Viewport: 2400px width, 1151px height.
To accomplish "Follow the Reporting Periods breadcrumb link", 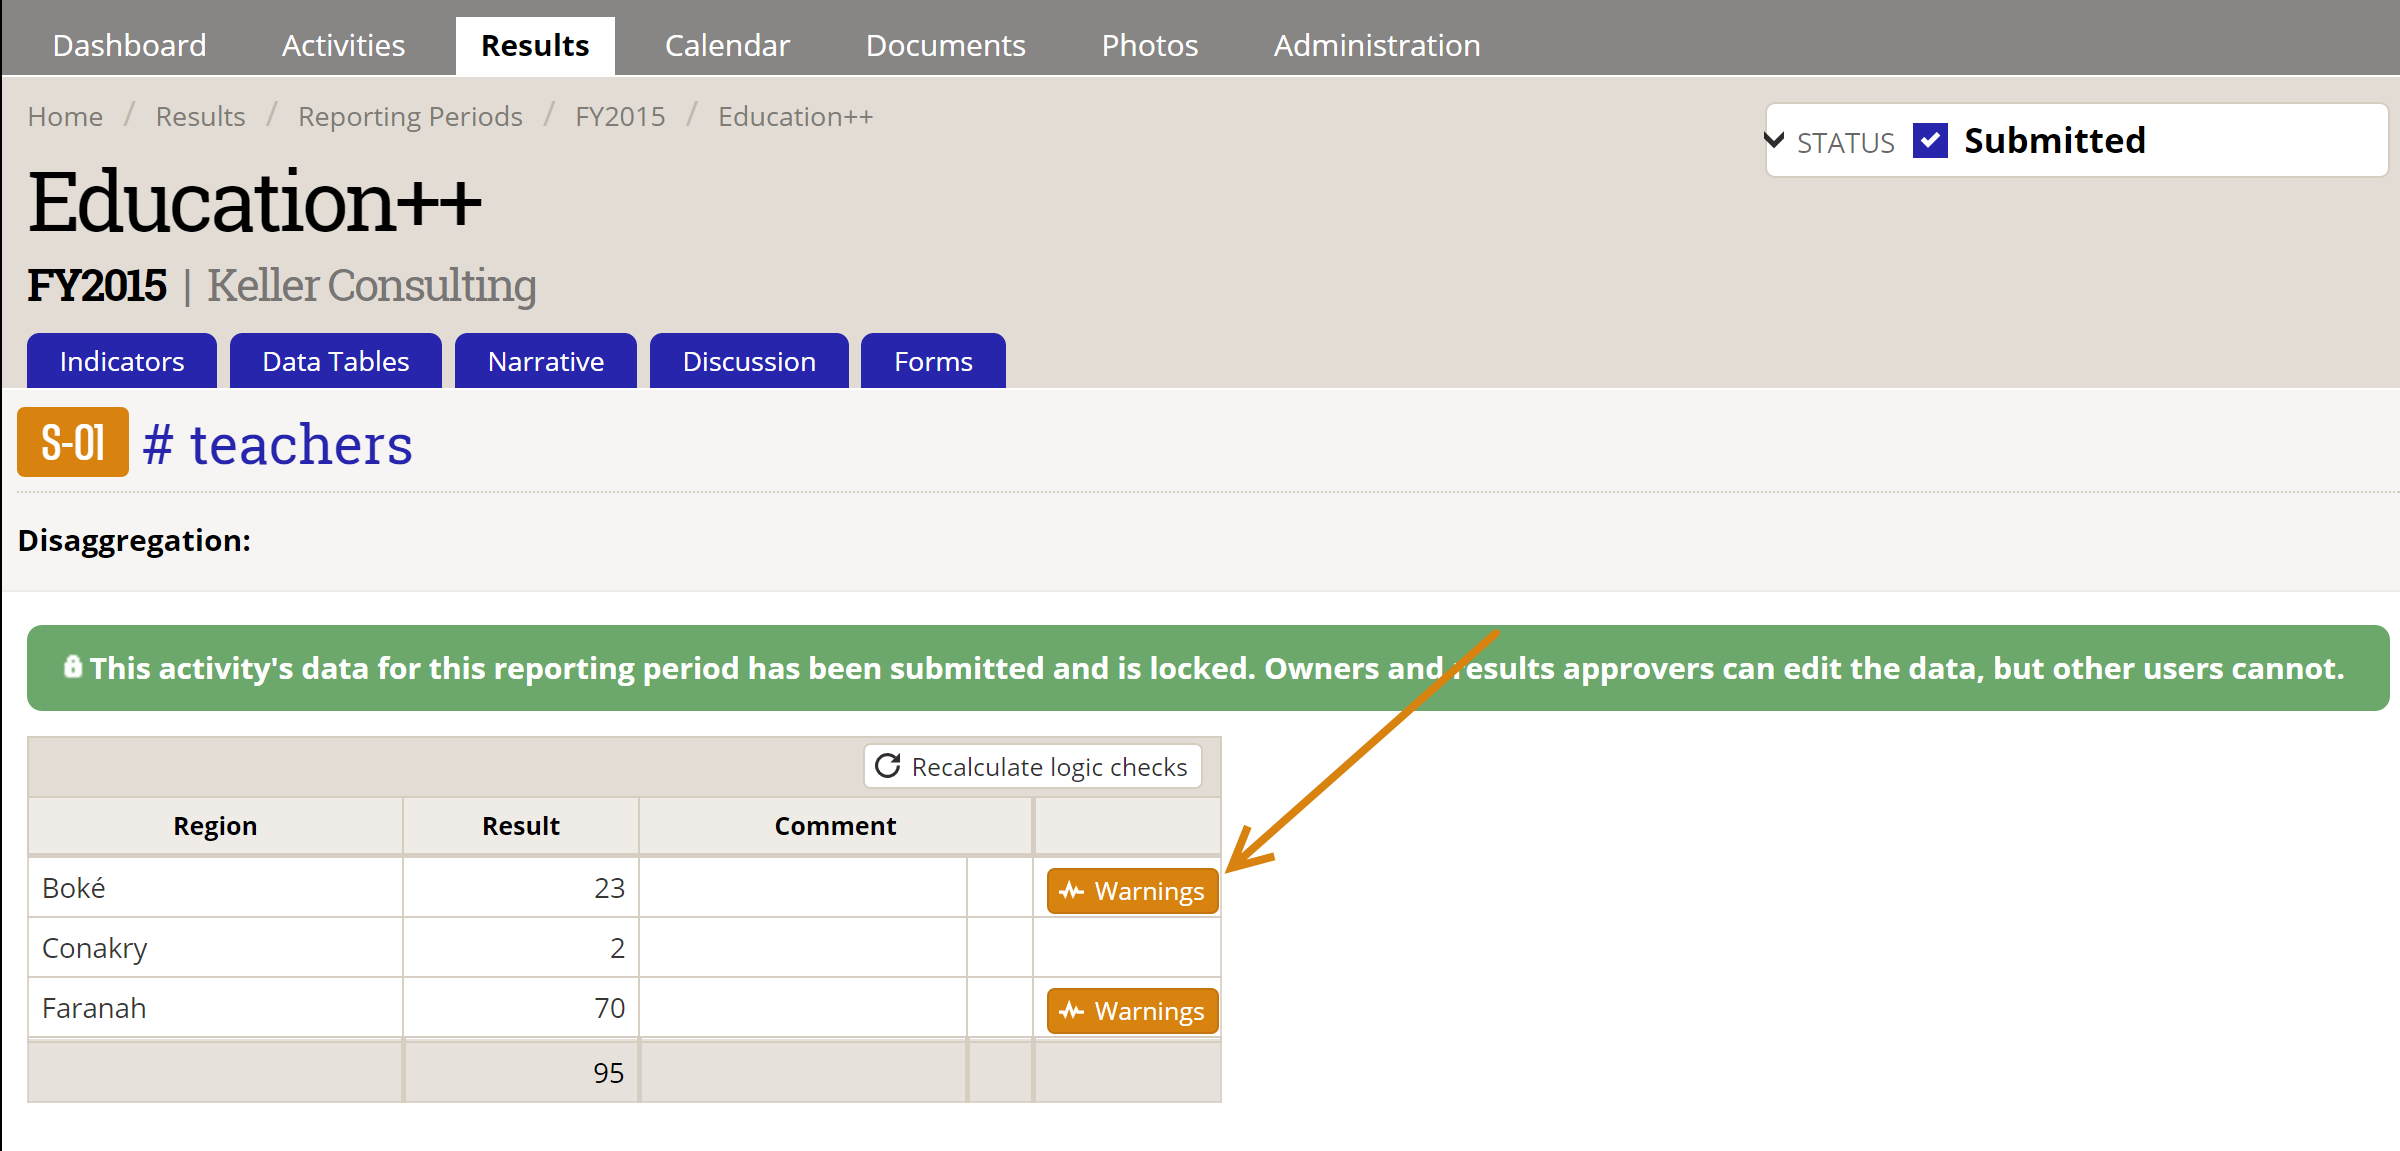I will 410,117.
